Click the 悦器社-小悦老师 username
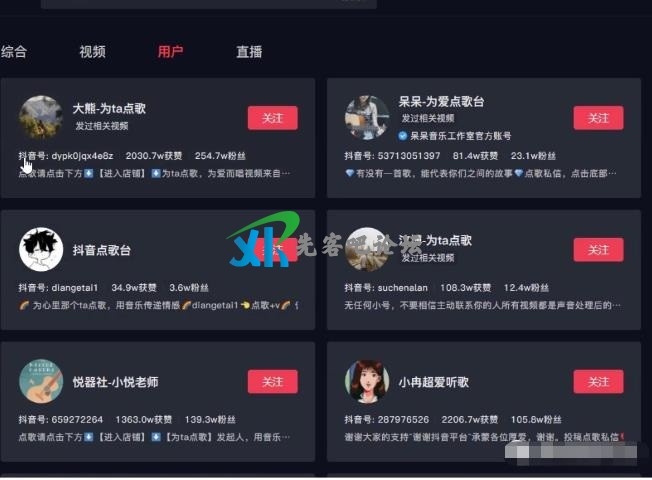 coord(115,382)
